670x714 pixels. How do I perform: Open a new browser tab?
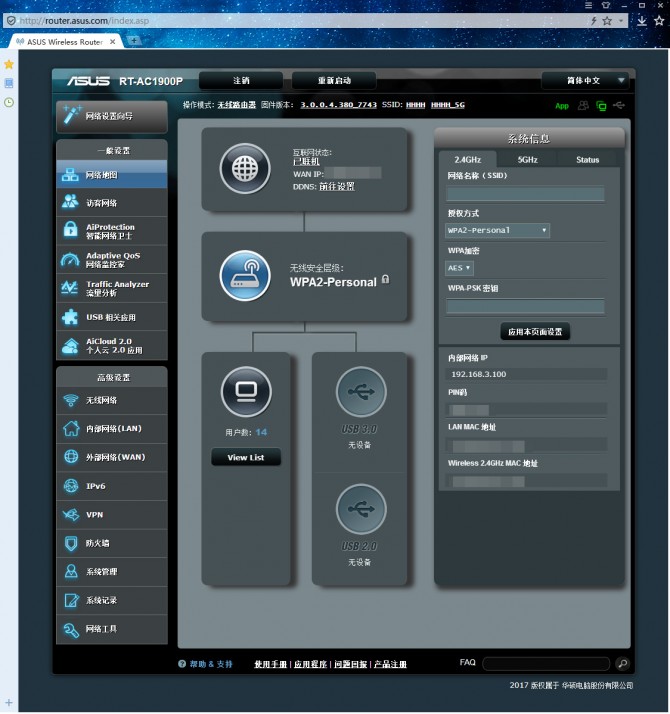click(x=134, y=41)
